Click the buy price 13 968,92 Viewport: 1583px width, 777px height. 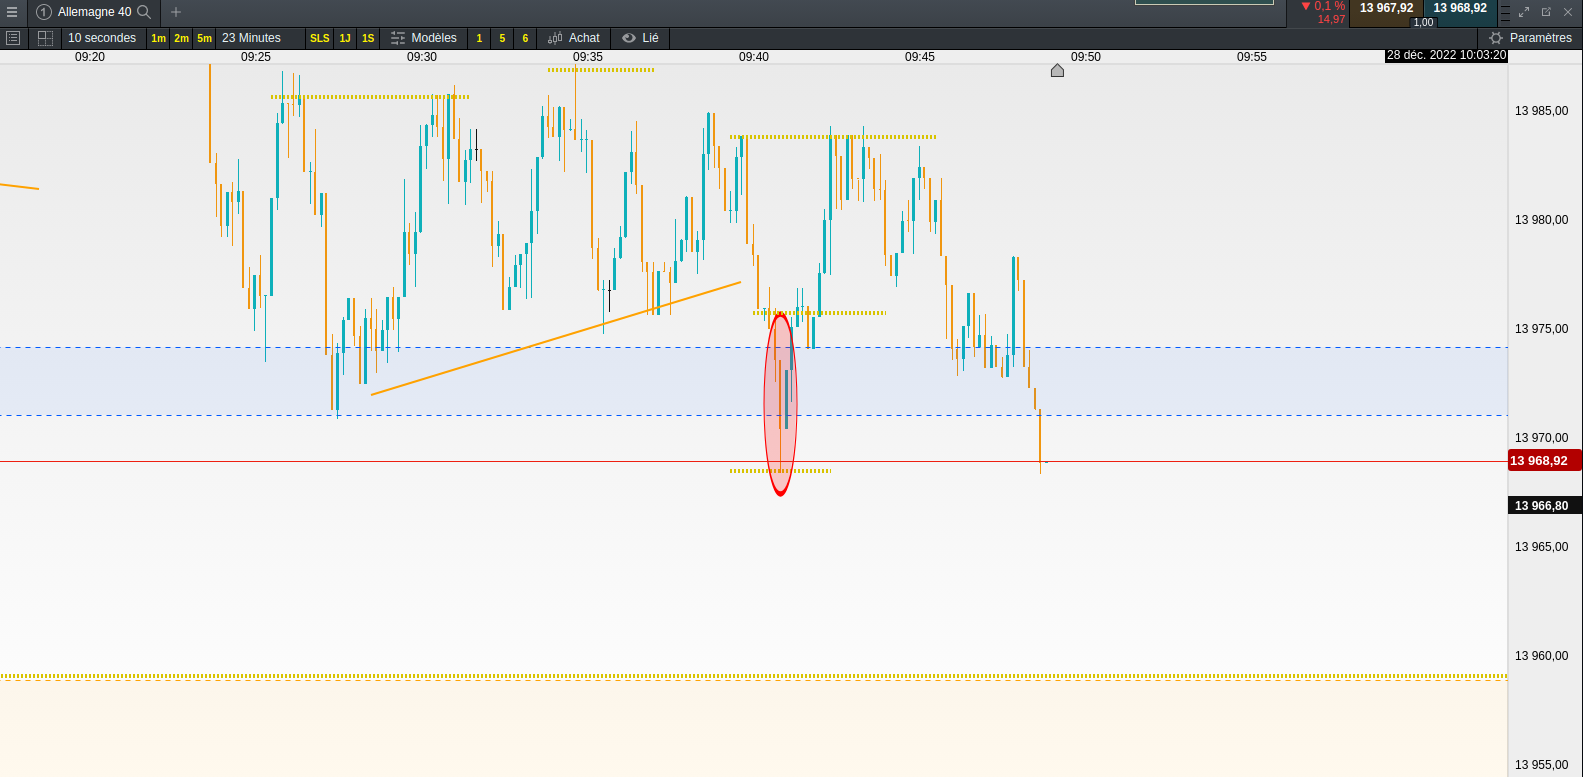[1460, 8]
